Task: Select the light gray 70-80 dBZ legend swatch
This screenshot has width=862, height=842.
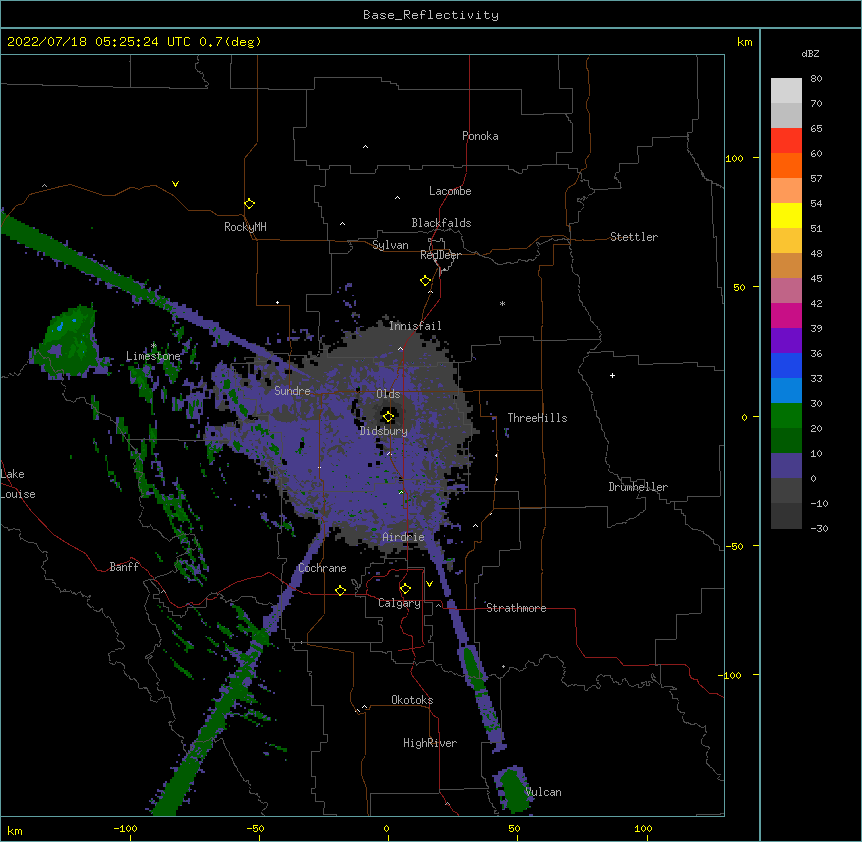Action: coord(786,91)
